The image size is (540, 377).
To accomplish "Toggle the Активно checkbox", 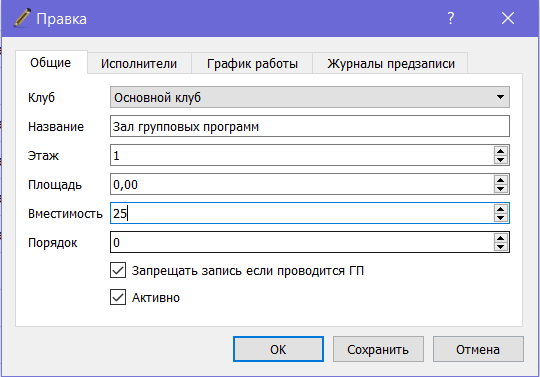I will pos(118,297).
